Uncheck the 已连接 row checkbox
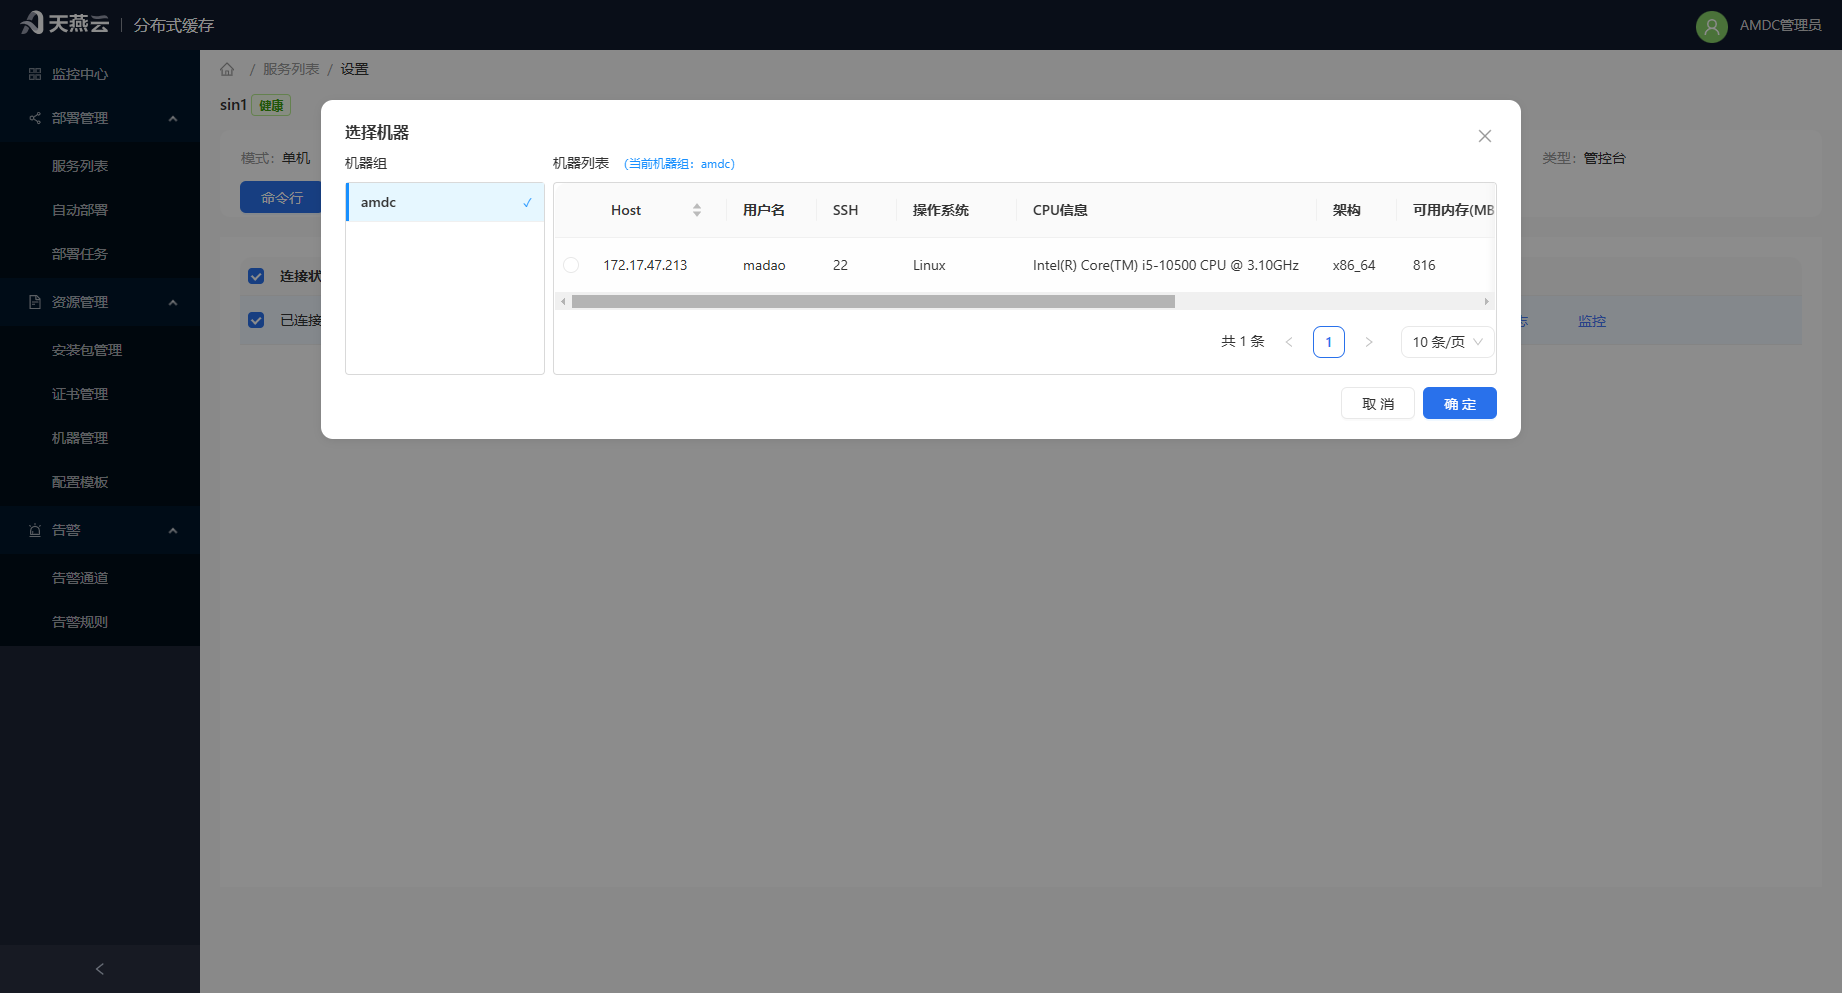 (x=256, y=320)
